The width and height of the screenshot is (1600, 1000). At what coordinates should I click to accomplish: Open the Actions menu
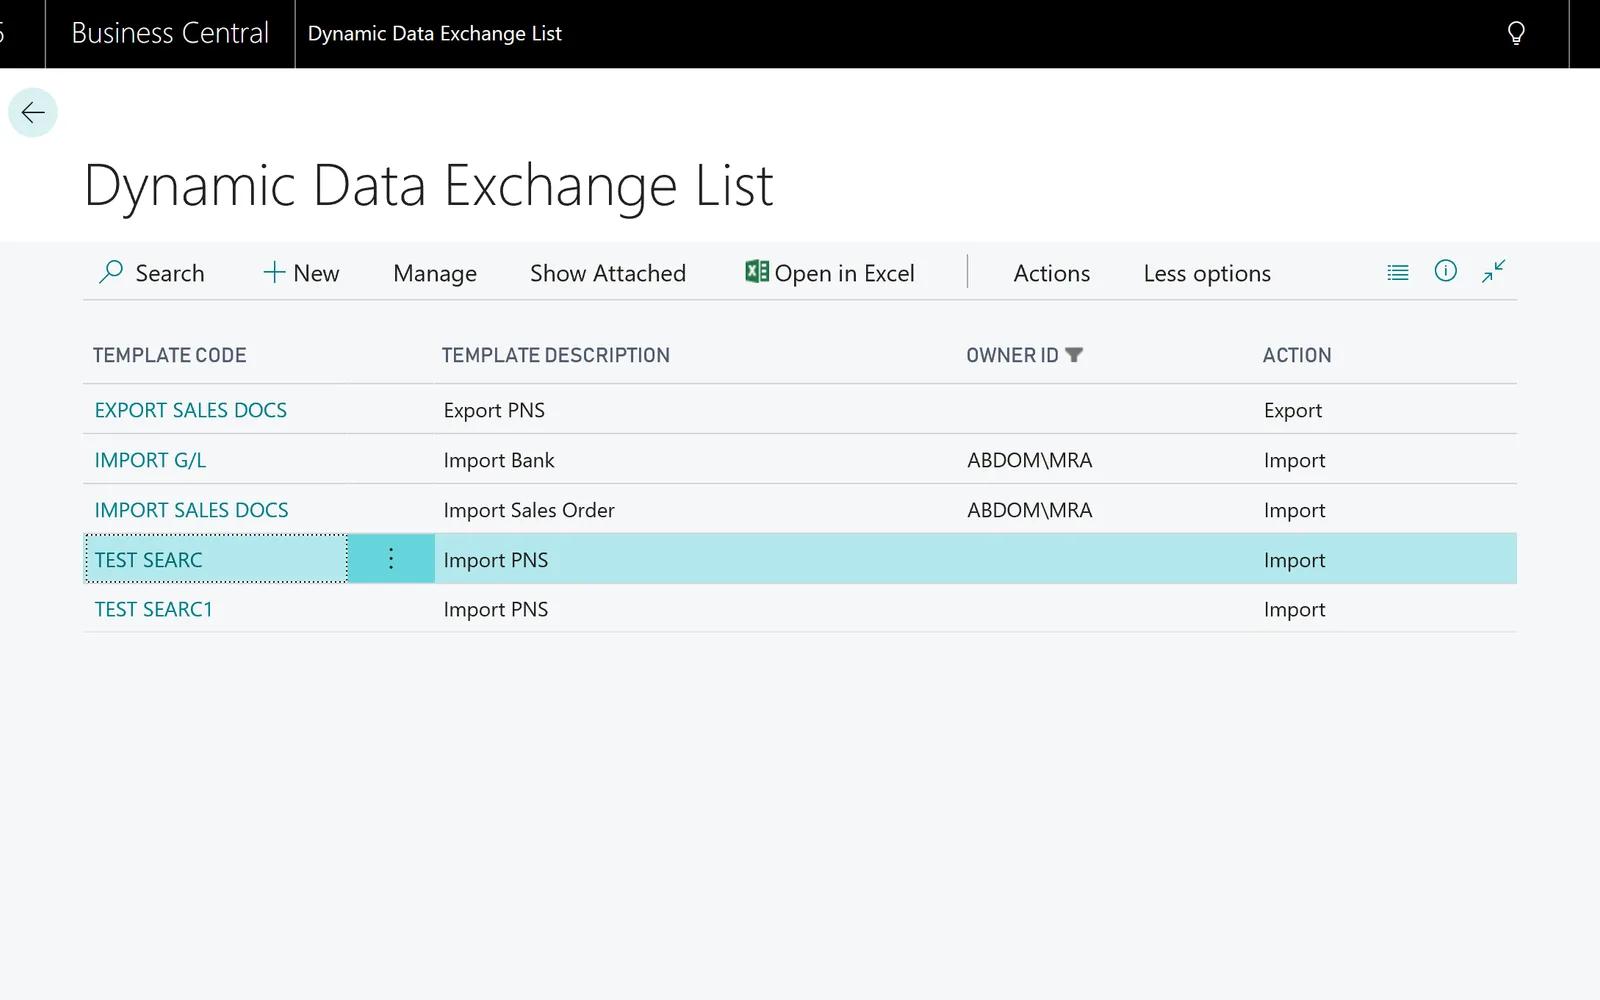click(x=1052, y=273)
